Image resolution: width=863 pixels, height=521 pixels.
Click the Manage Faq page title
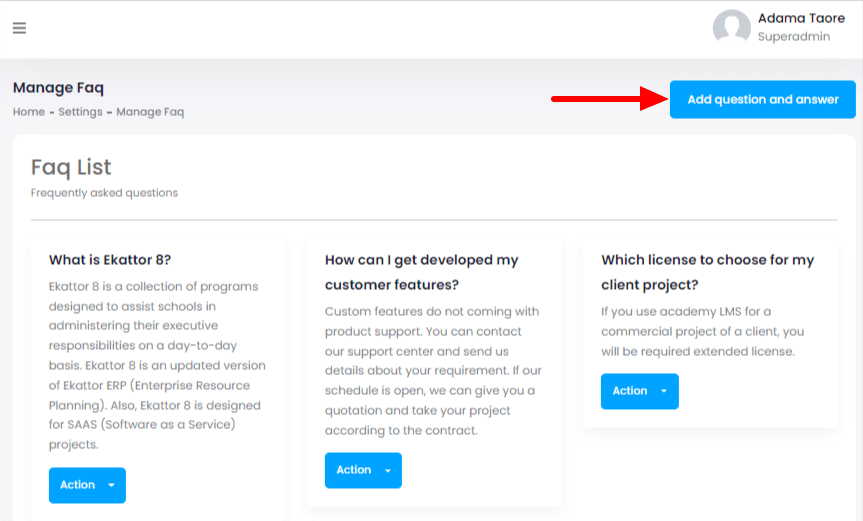point(58,88)
